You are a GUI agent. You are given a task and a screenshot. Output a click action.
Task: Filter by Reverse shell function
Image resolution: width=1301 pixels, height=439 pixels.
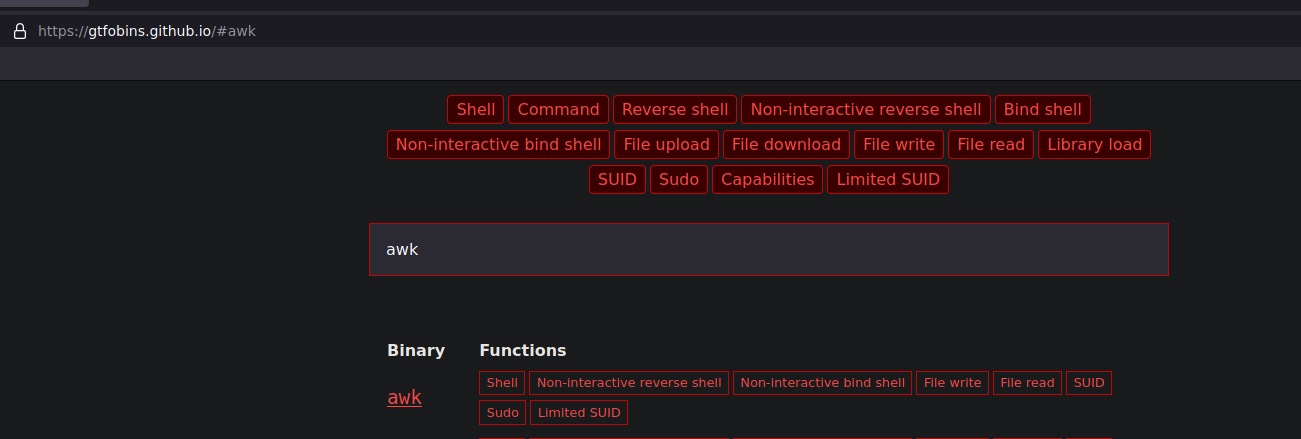tap(675, 109)
